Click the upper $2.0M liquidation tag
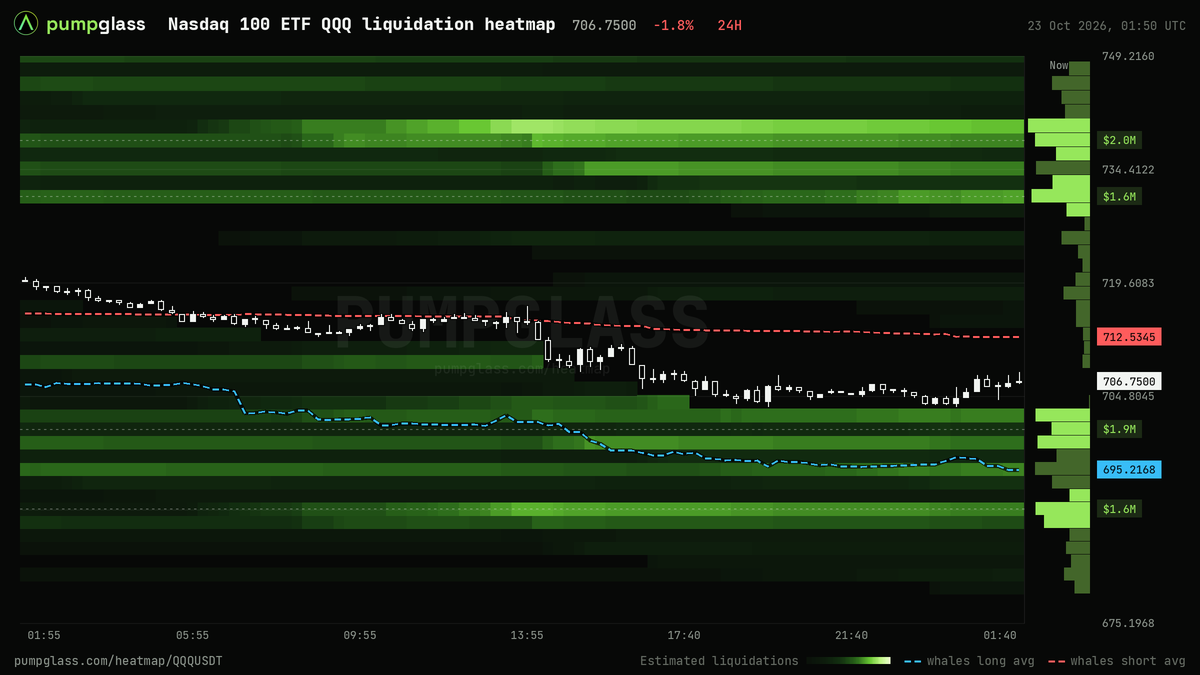The height and width of the screenshot is (675, 1200). pos(1119,140)
